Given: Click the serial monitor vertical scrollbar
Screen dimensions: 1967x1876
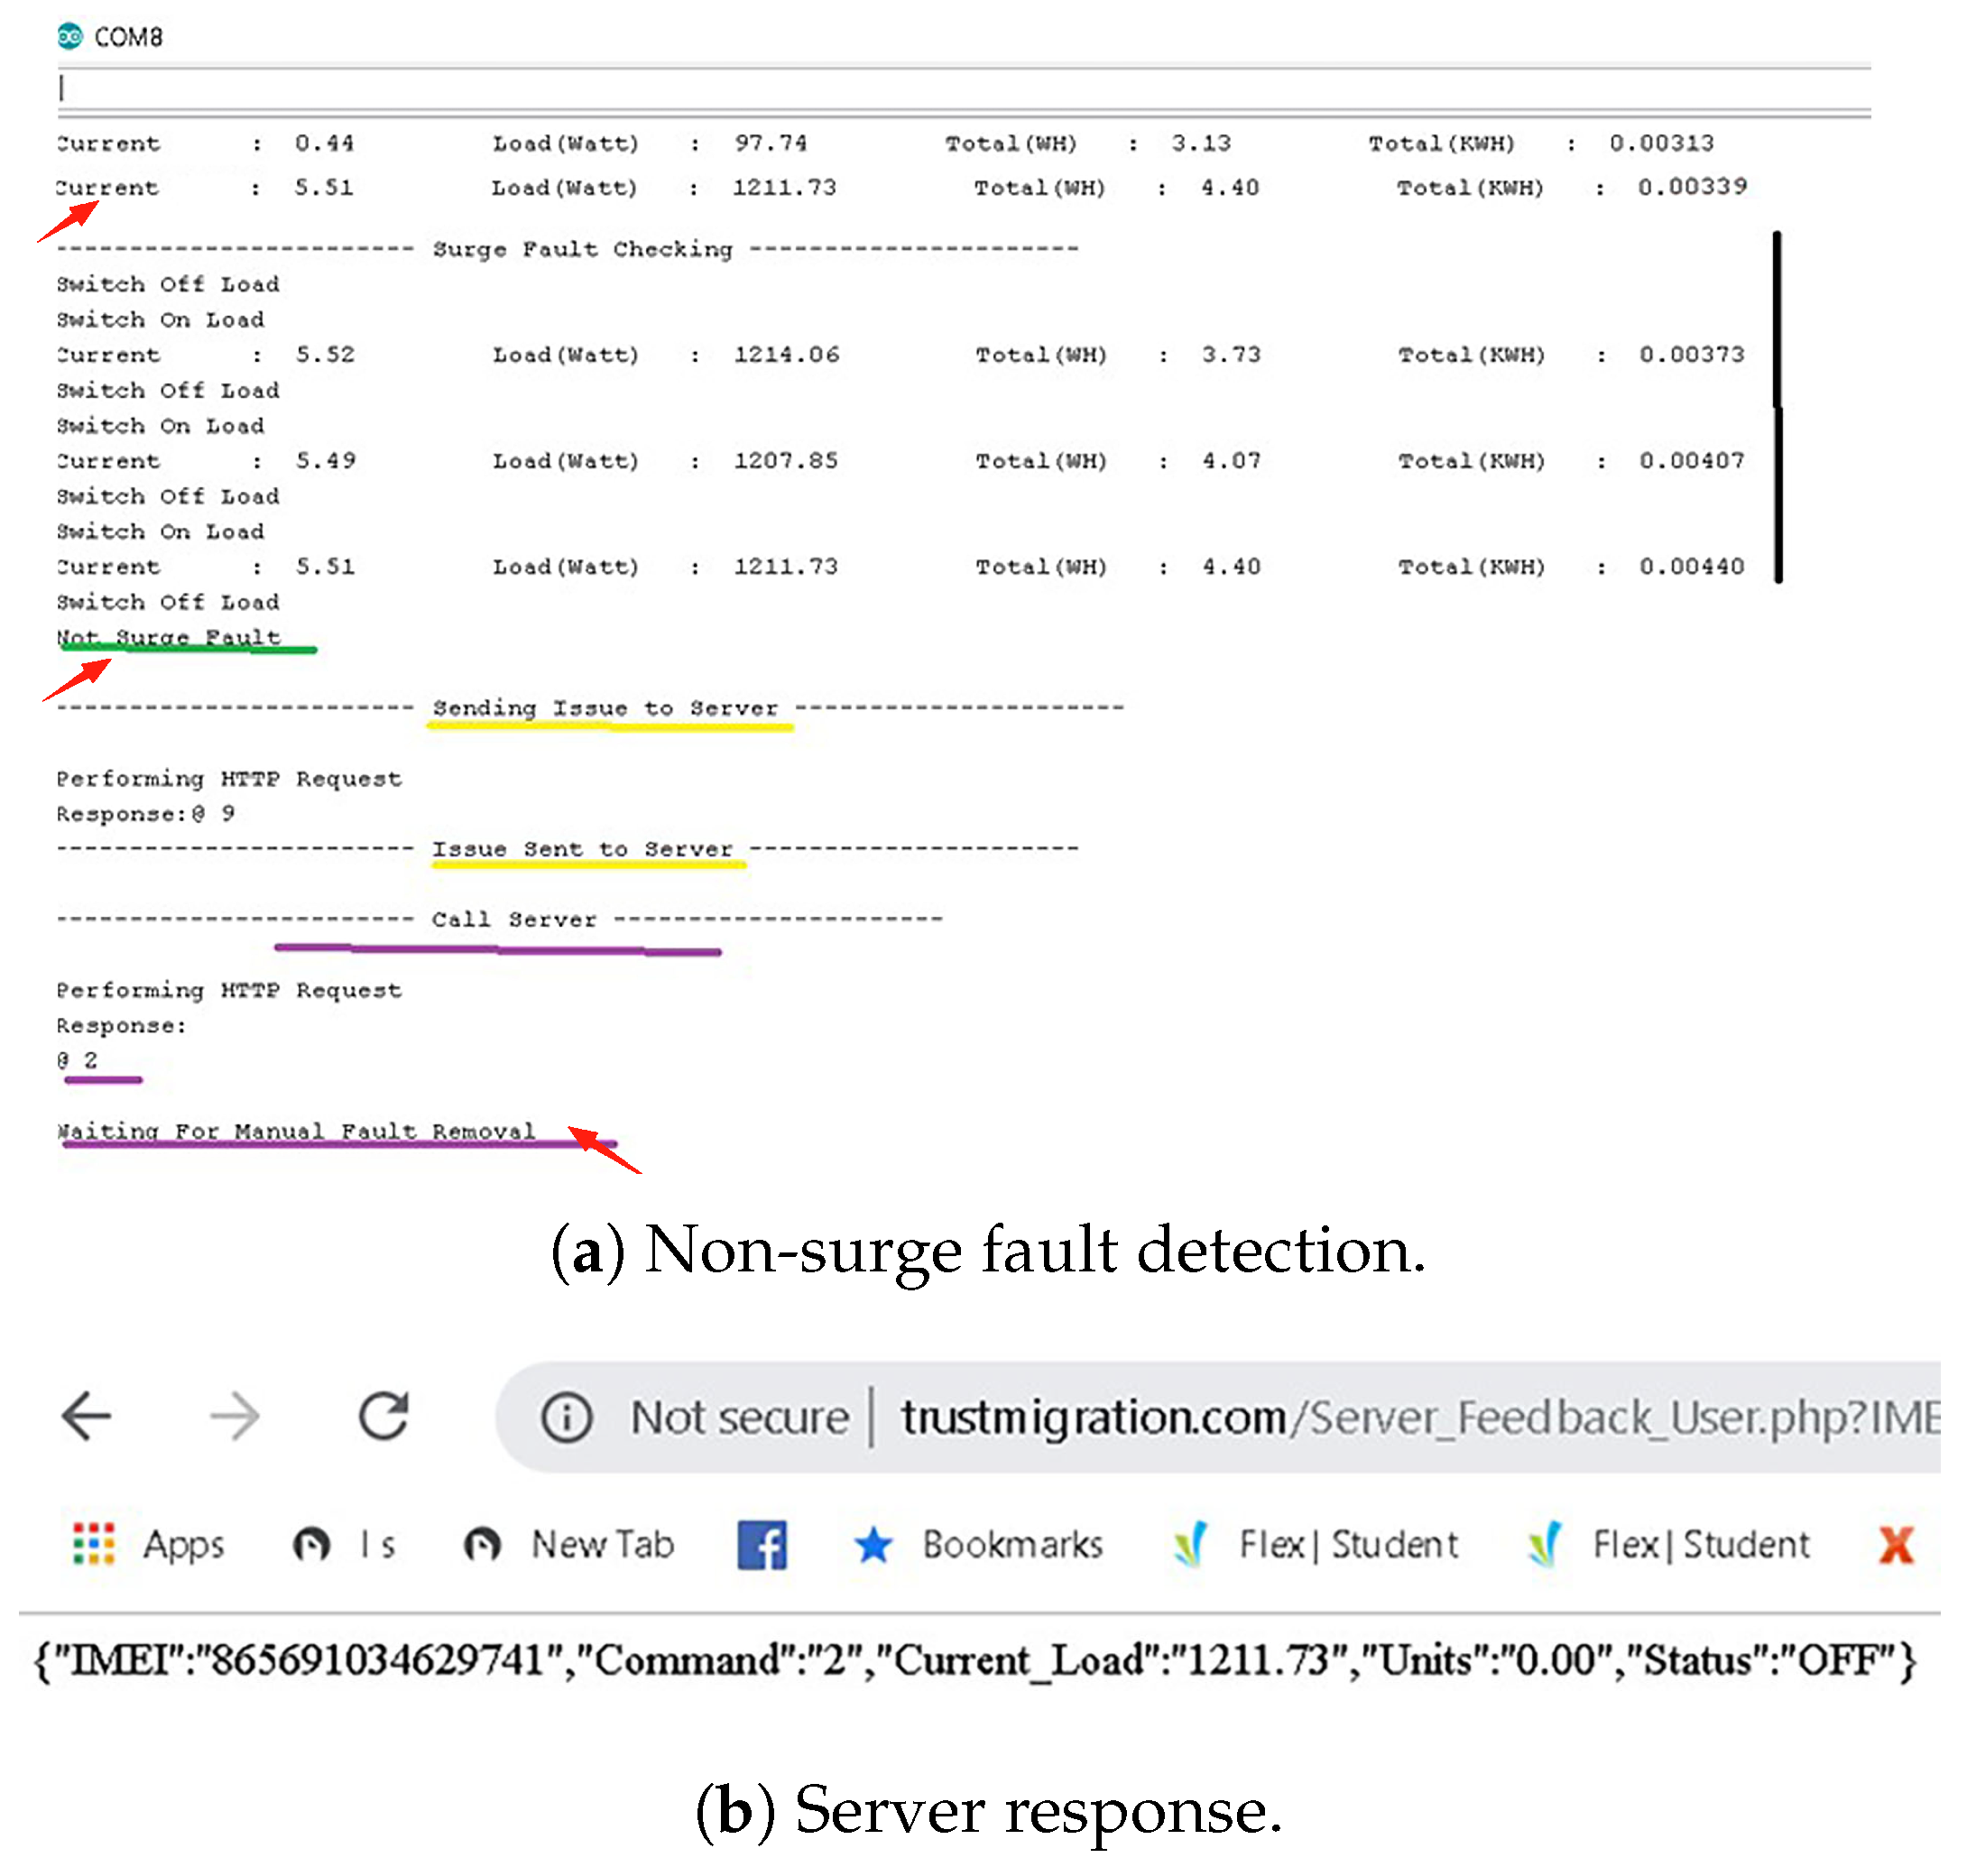Looking at the screenshot, I should (x=1777, y=405).
